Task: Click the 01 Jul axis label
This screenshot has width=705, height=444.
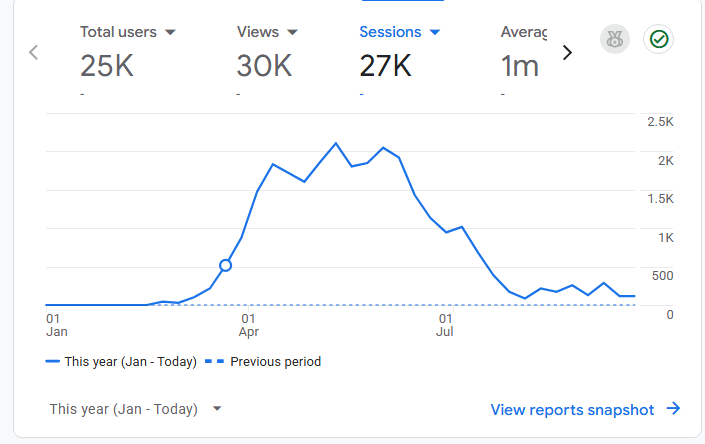Action: click(445, 325)
